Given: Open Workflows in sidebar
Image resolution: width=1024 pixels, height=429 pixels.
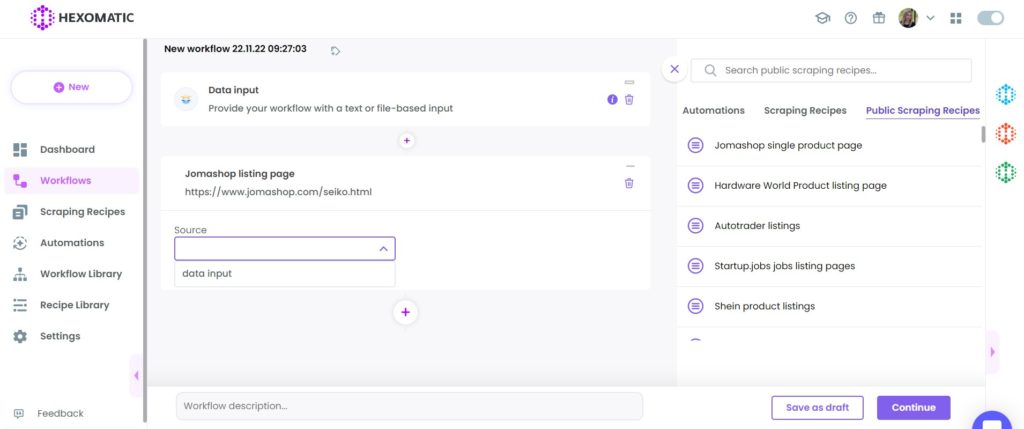Looking at the screenshot, I should point(65,181).
